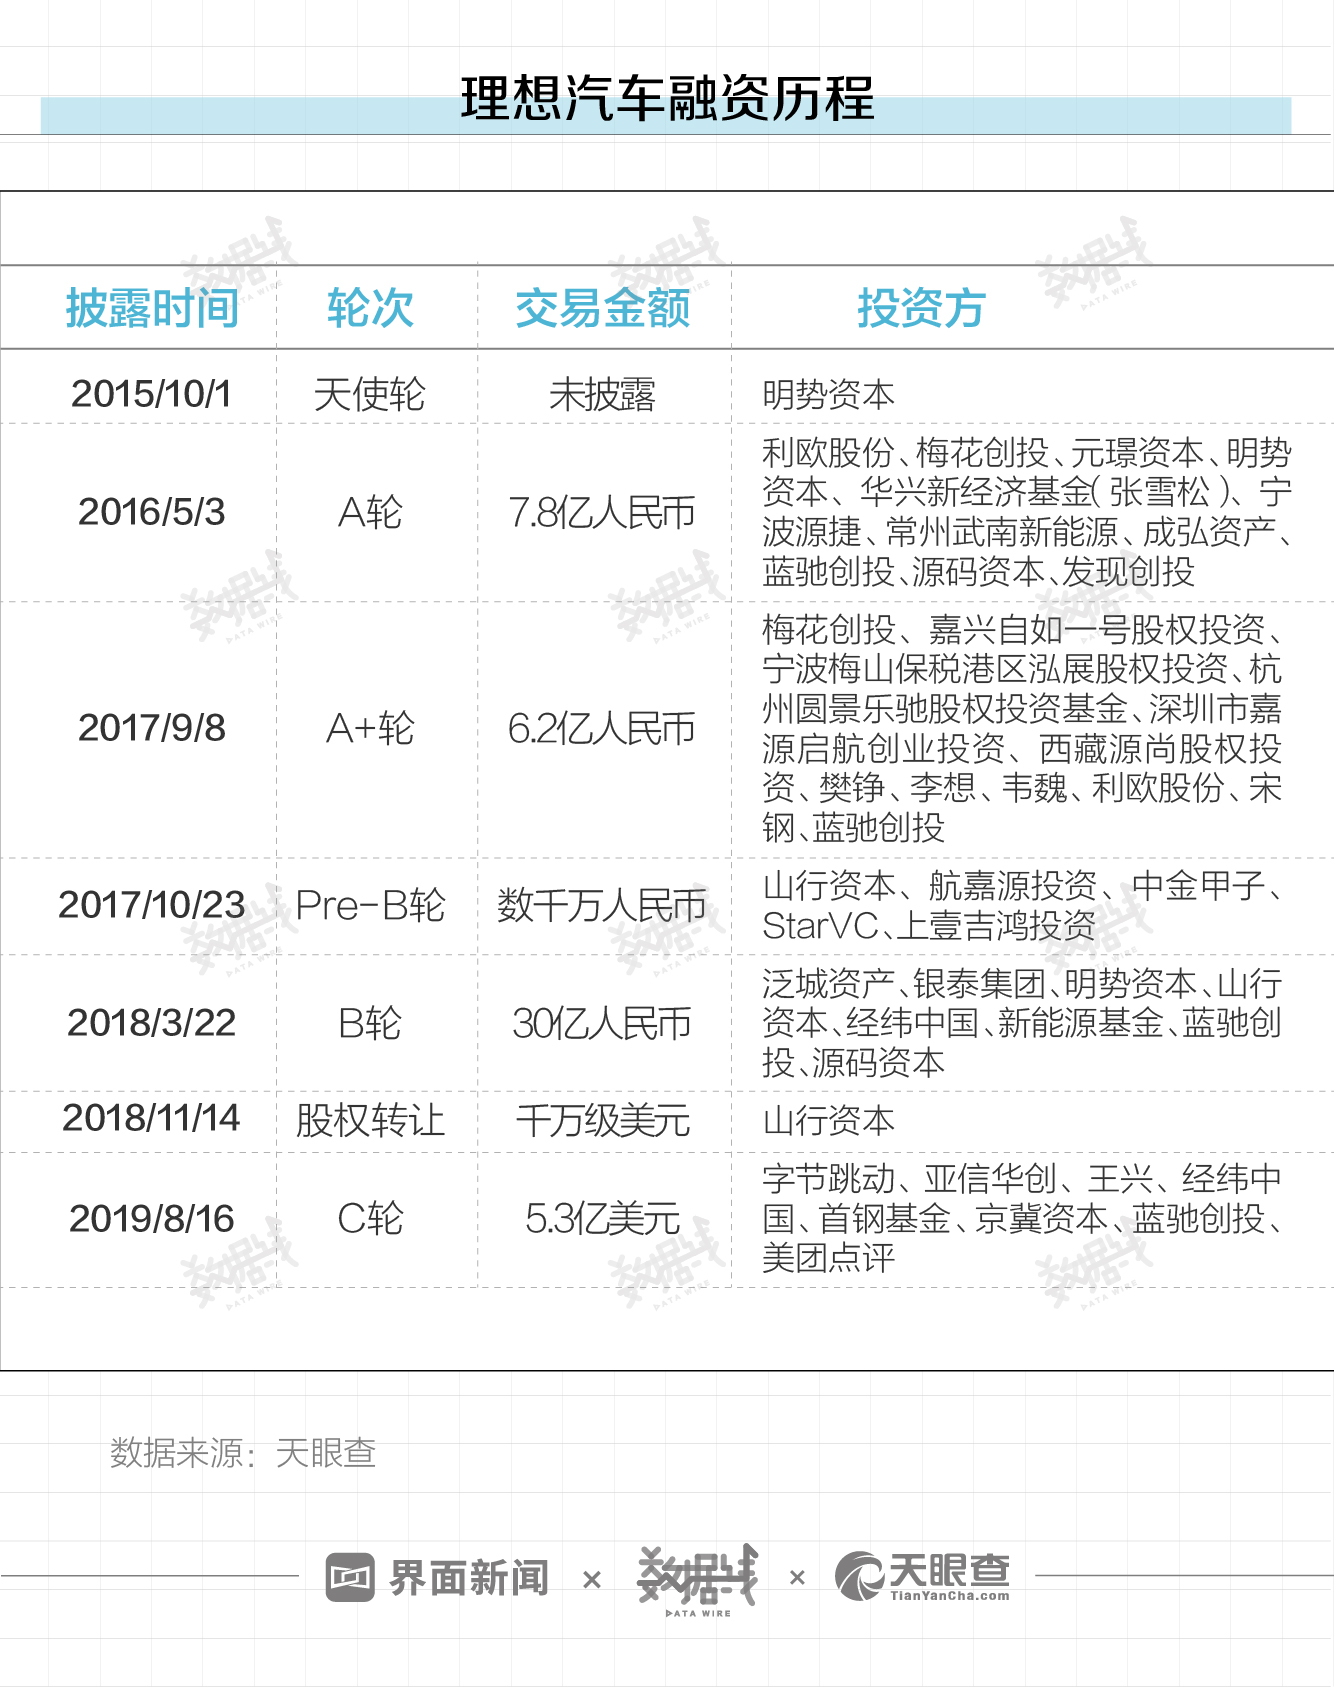Click the A+轮 round cell
Image resolution: width=1334 pixels, height=1687 pixels.
(370, 729)
